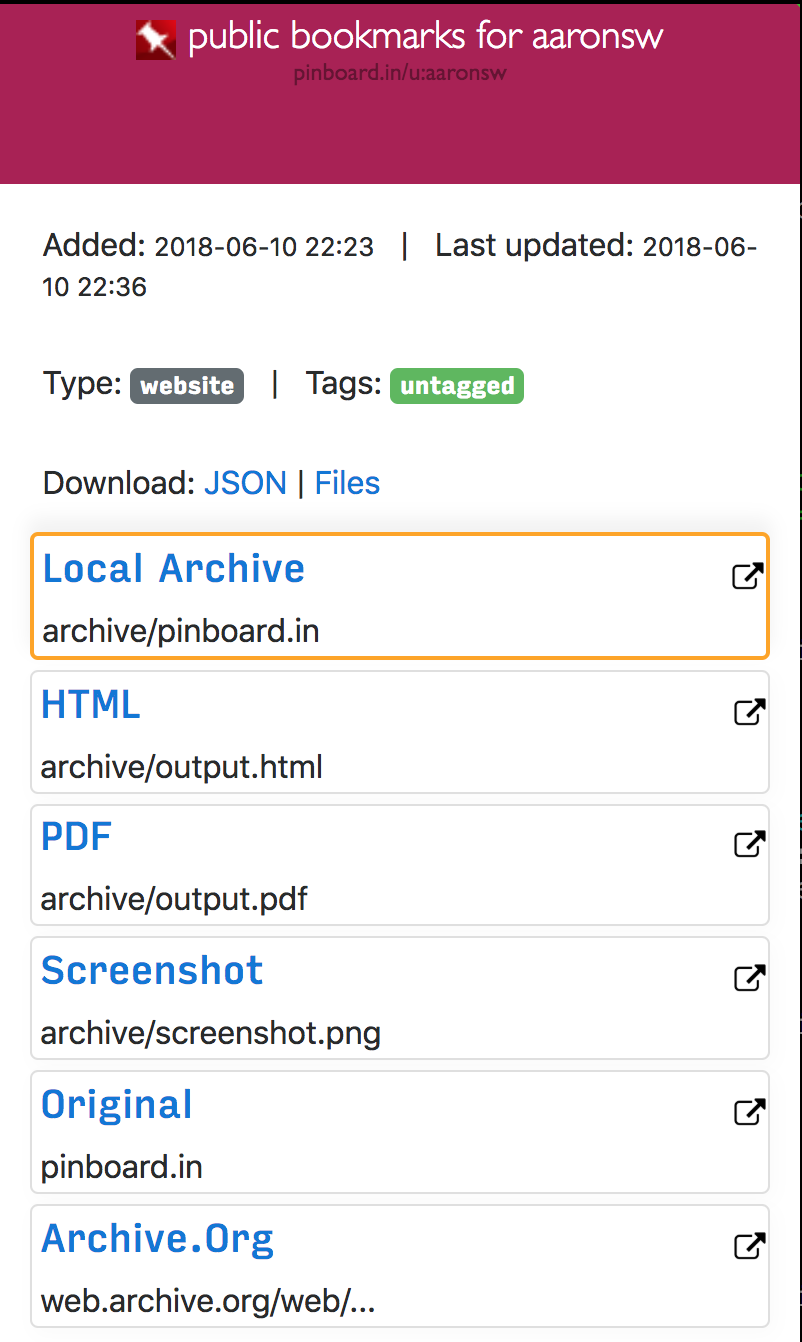
Task: Download the JSON index
Action: point(245,483)
